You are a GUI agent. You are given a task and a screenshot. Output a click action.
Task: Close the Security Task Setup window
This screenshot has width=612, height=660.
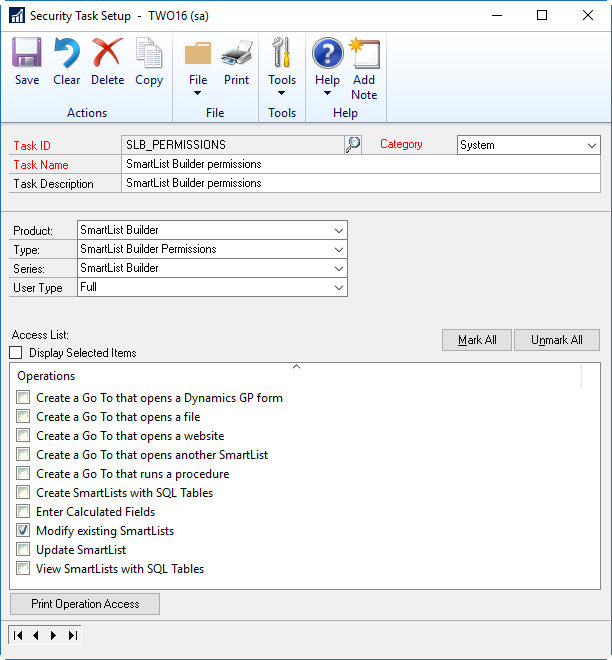pos(588,16)
